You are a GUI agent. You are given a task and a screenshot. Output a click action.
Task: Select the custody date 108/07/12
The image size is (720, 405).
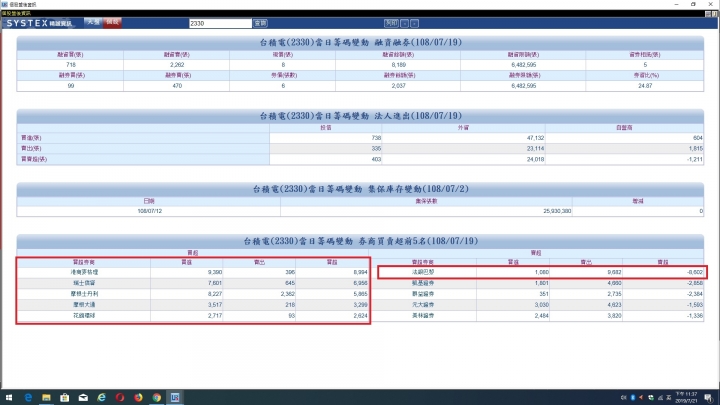[x=149, y=211]
